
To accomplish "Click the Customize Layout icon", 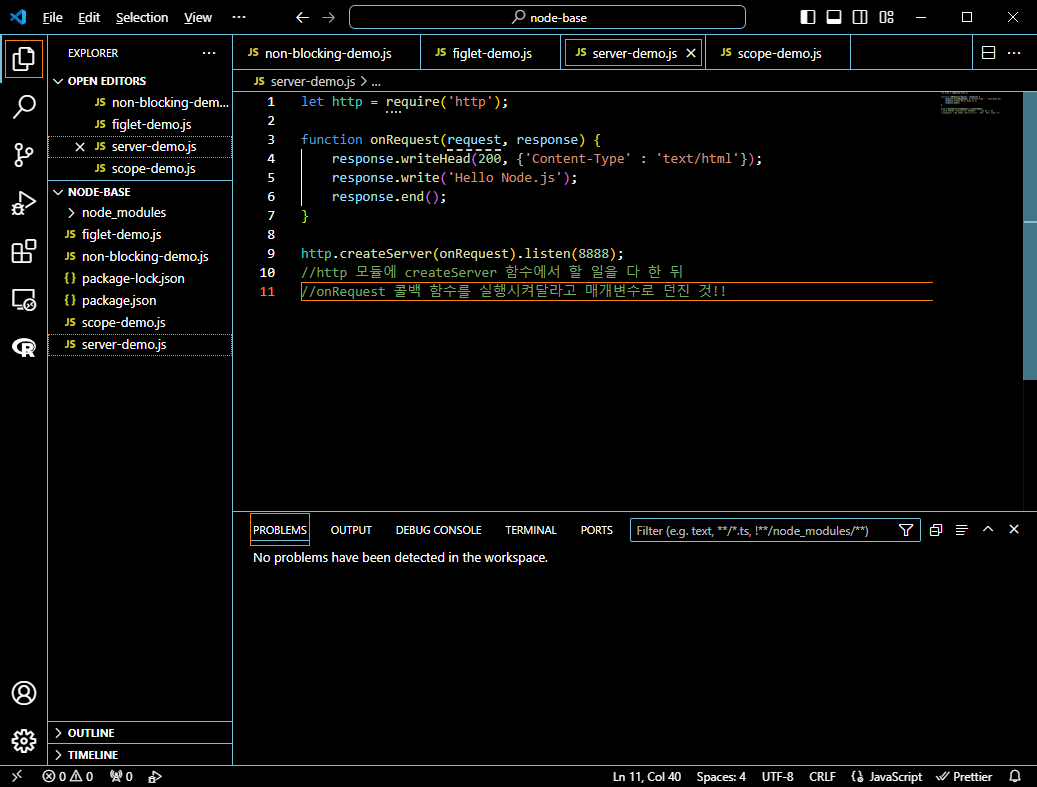I will click(886, 17).
